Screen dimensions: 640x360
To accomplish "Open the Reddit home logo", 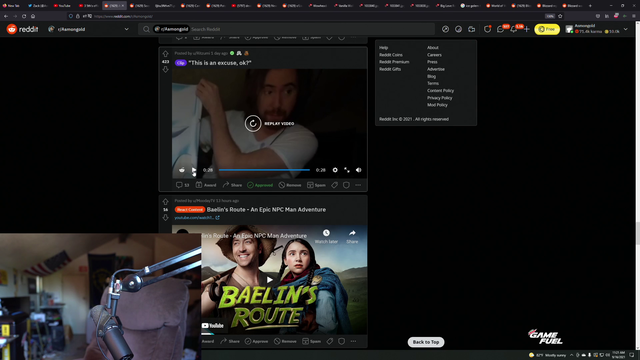I will [22, 29].
